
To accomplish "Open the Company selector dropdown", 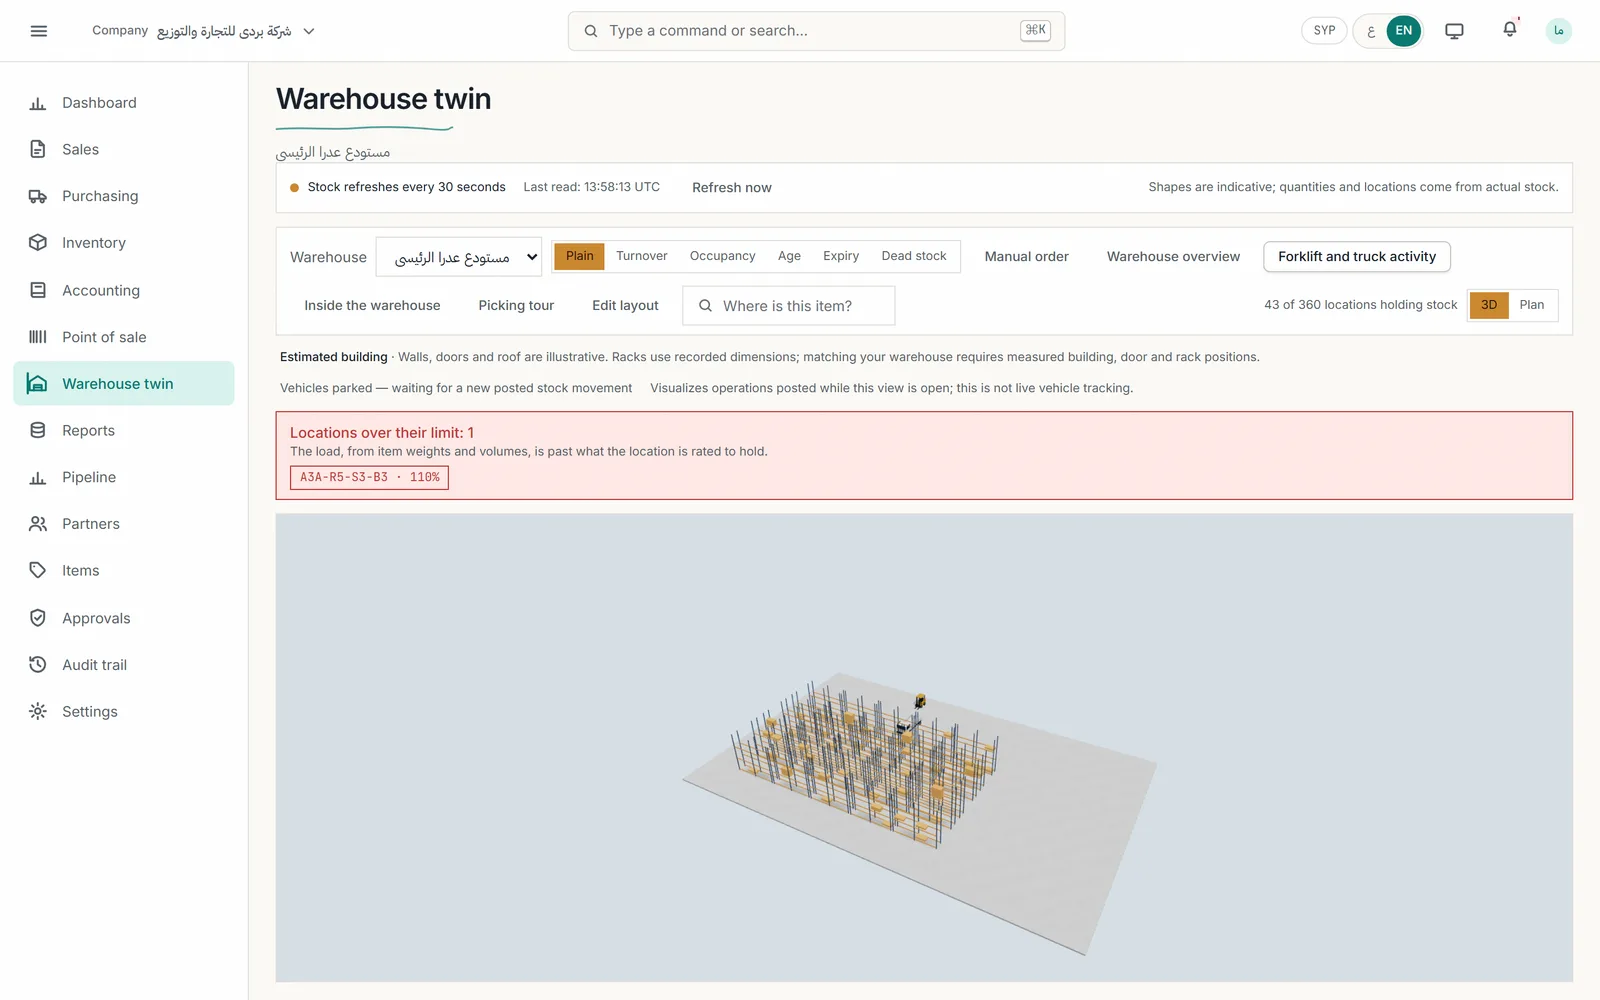I will pyautogui.click(x=204, y=31).
